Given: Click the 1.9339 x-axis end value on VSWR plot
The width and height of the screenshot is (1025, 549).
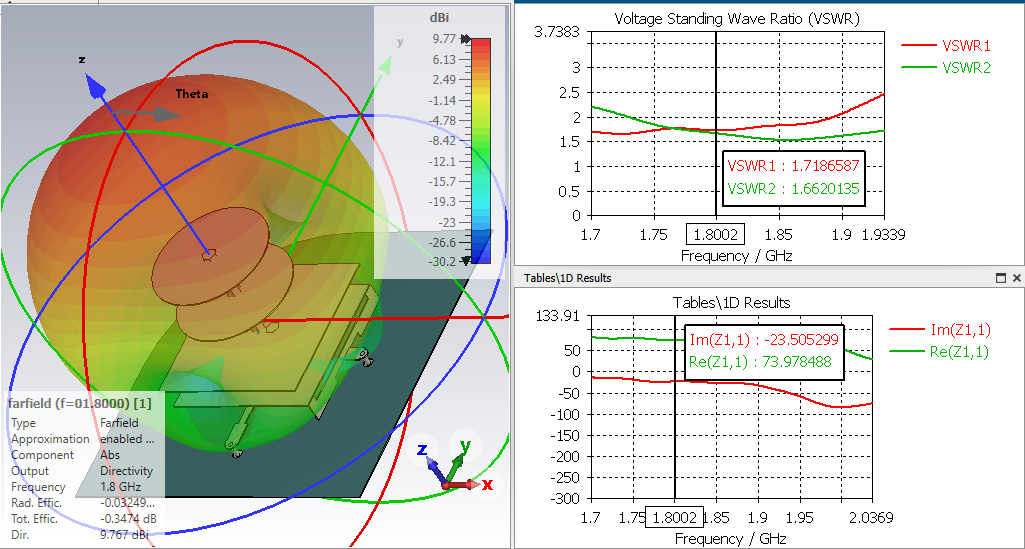Looking at the screenshot, I should click(884, 235).
